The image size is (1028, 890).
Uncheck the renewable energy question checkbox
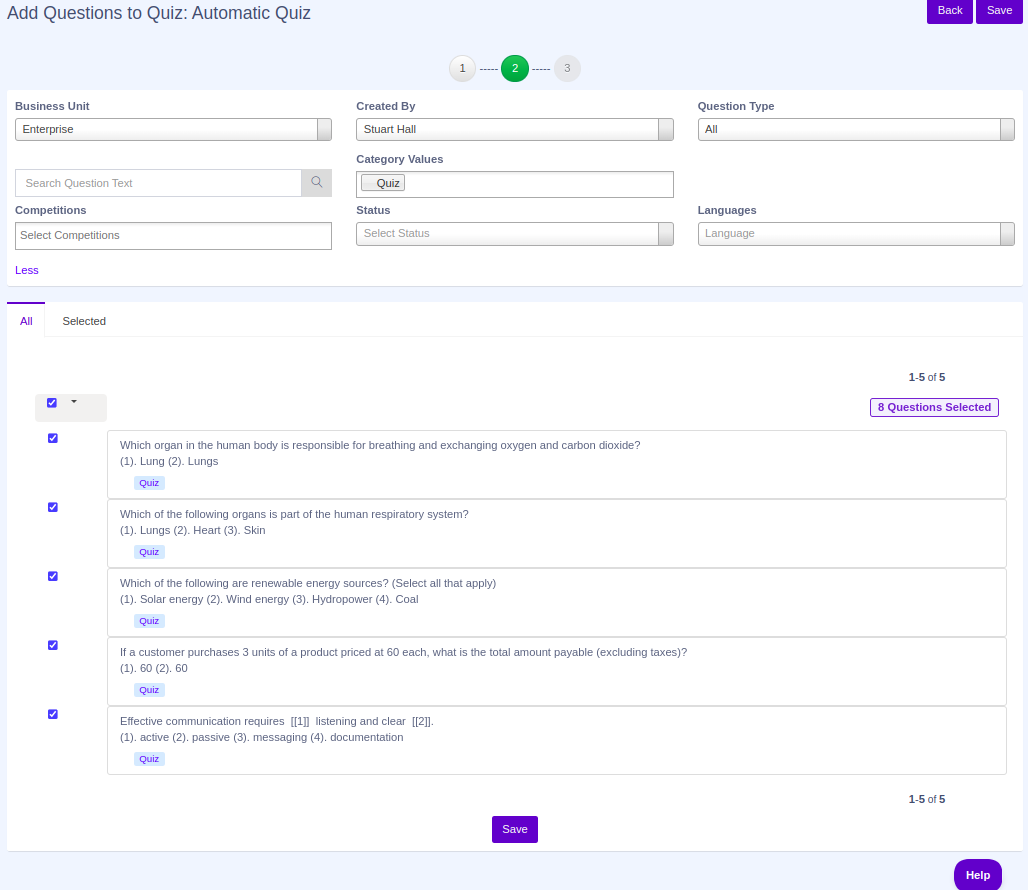click(x=53, y=576)
